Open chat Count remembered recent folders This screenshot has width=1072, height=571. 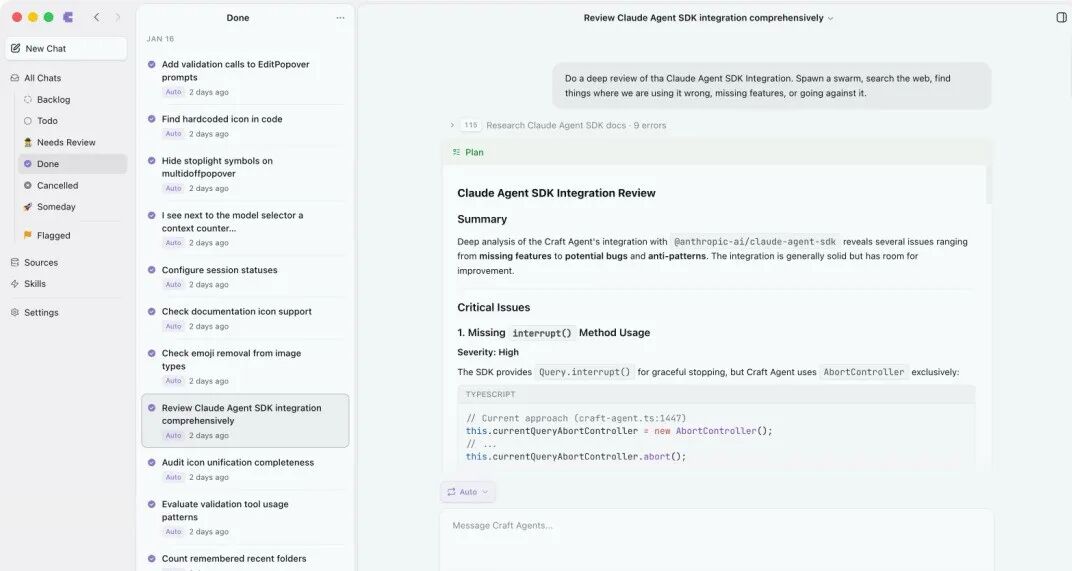click(x=245, y=559)
